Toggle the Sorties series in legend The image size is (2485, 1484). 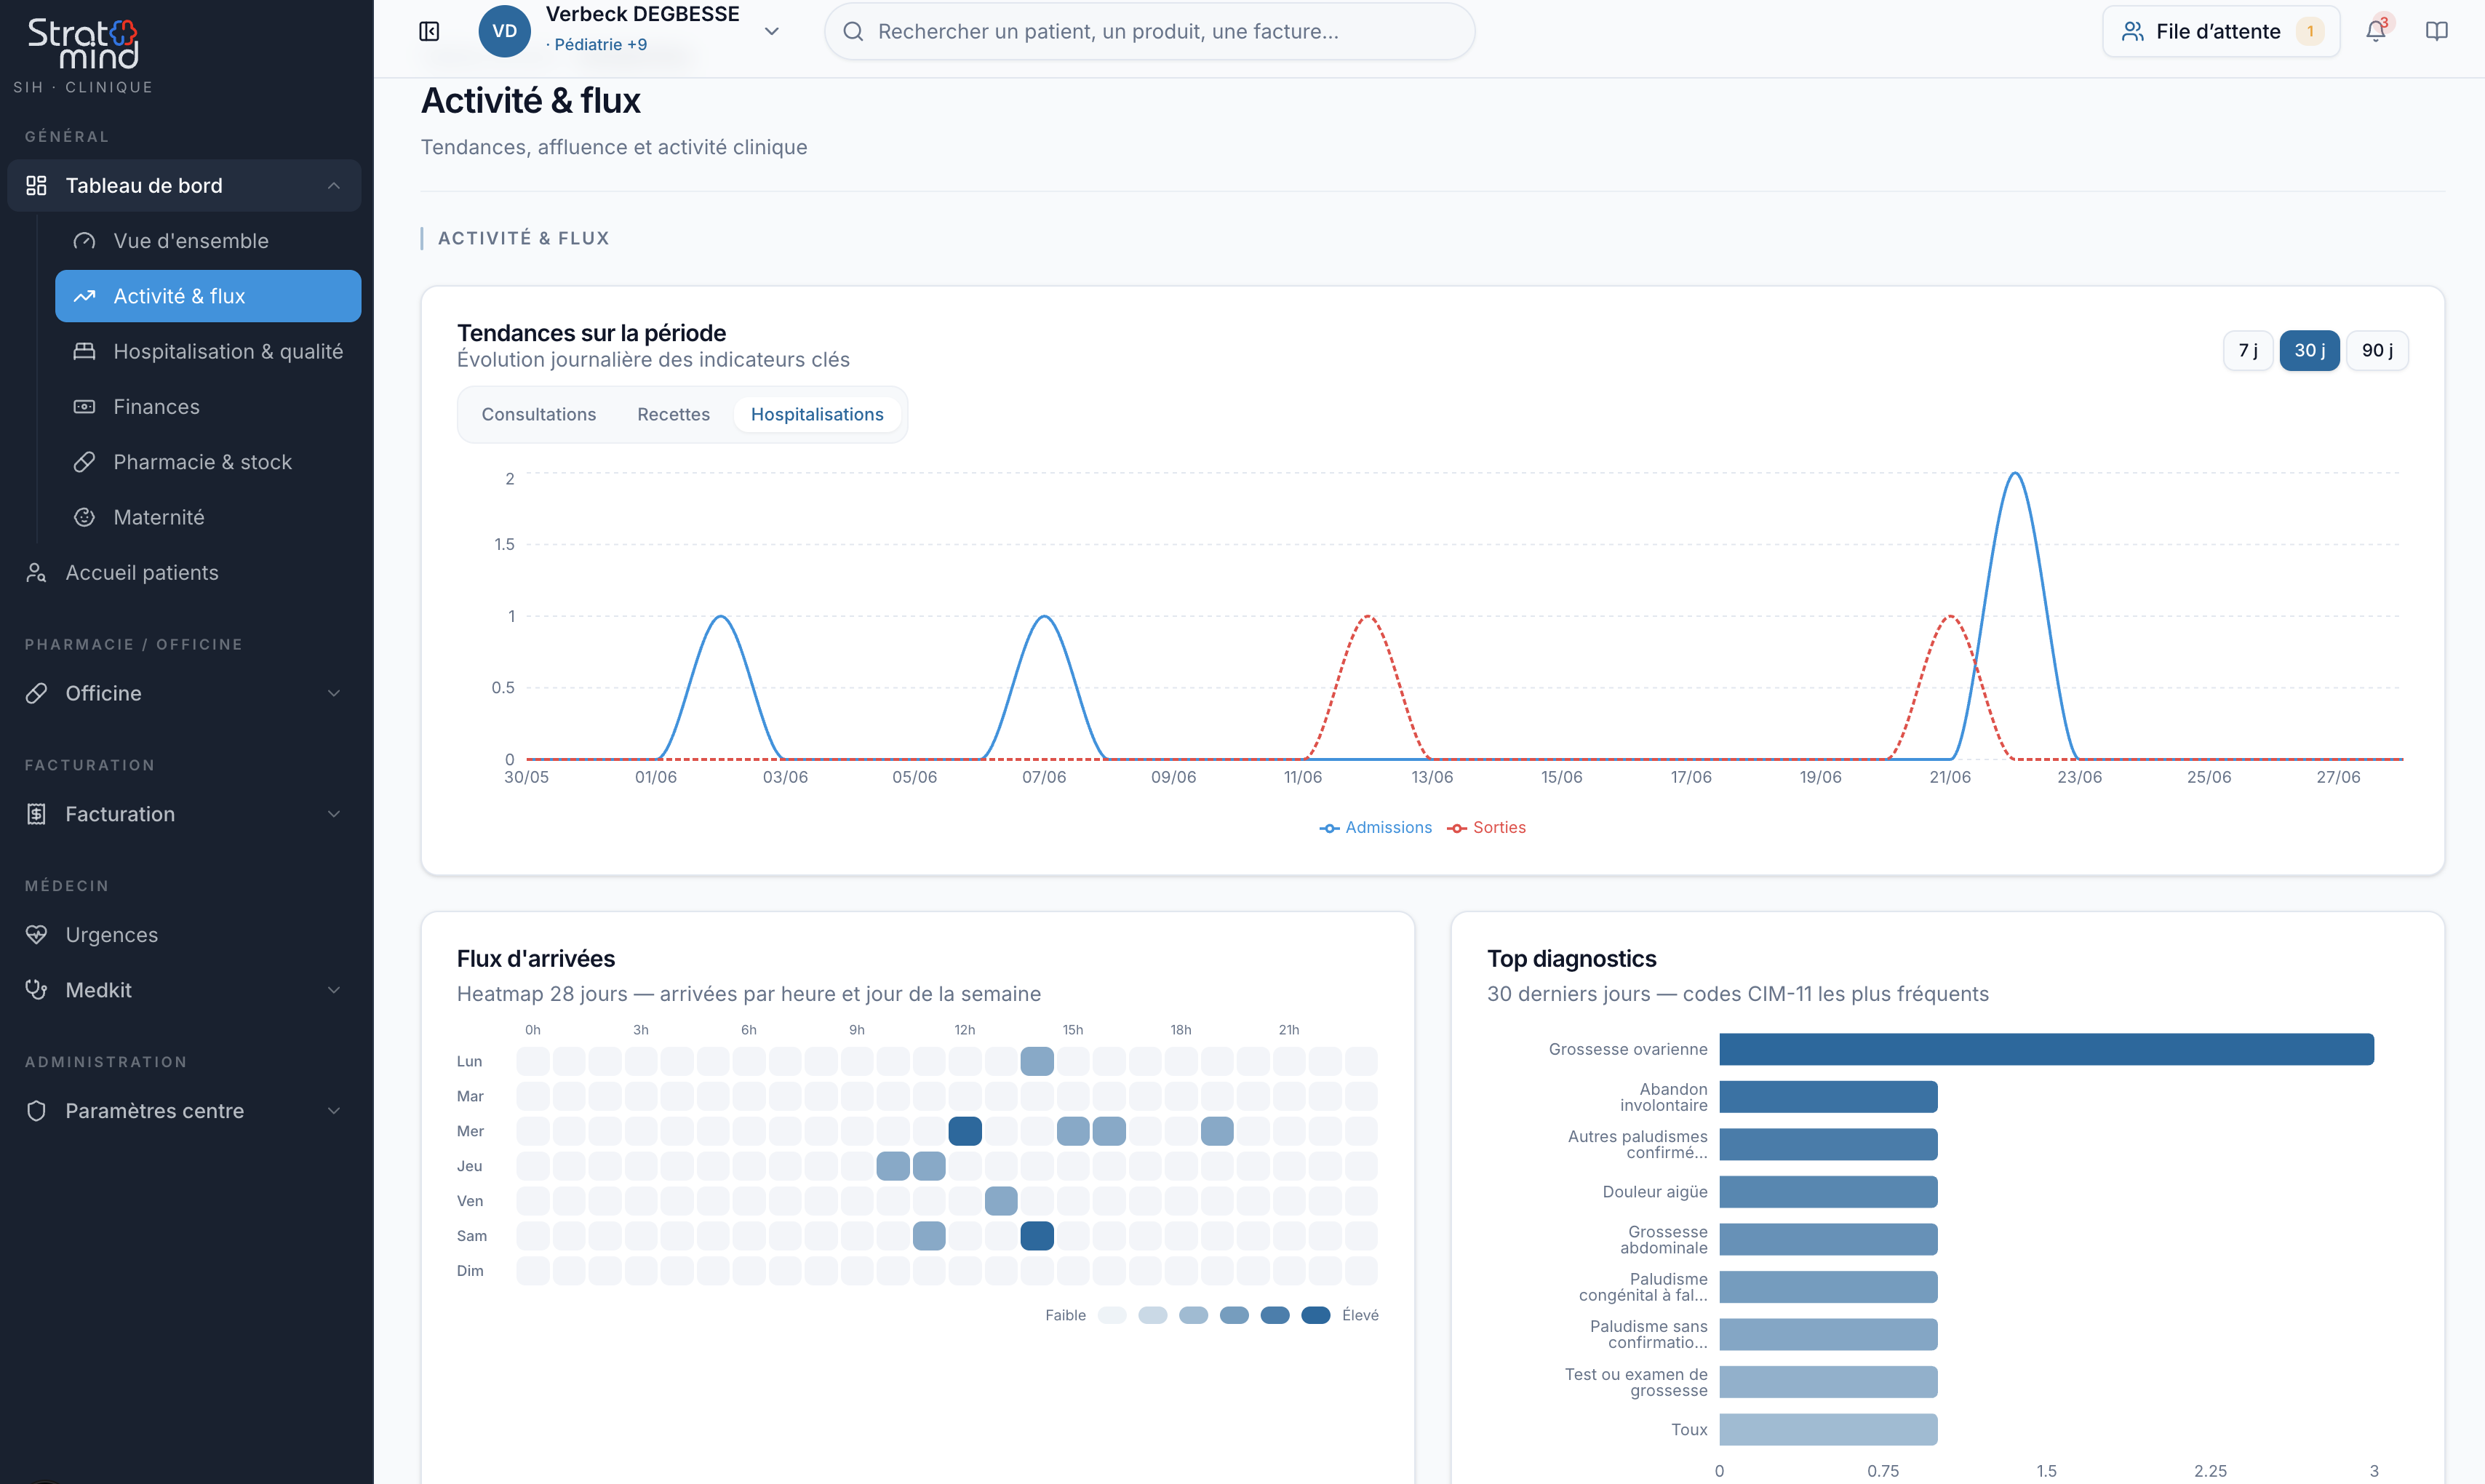pyautogui.click(x=1487, y=827)
